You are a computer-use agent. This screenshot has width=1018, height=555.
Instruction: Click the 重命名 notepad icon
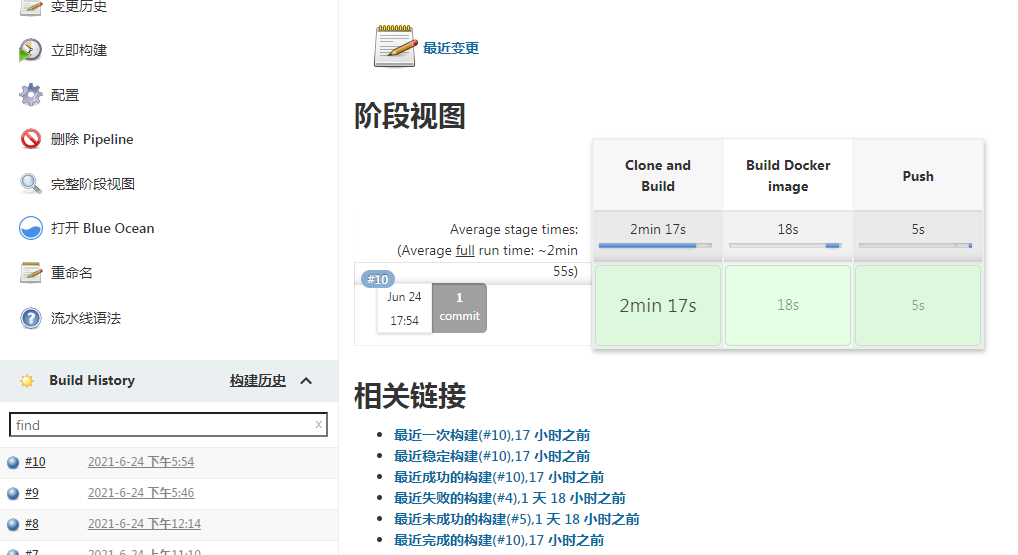pos(31,273)
